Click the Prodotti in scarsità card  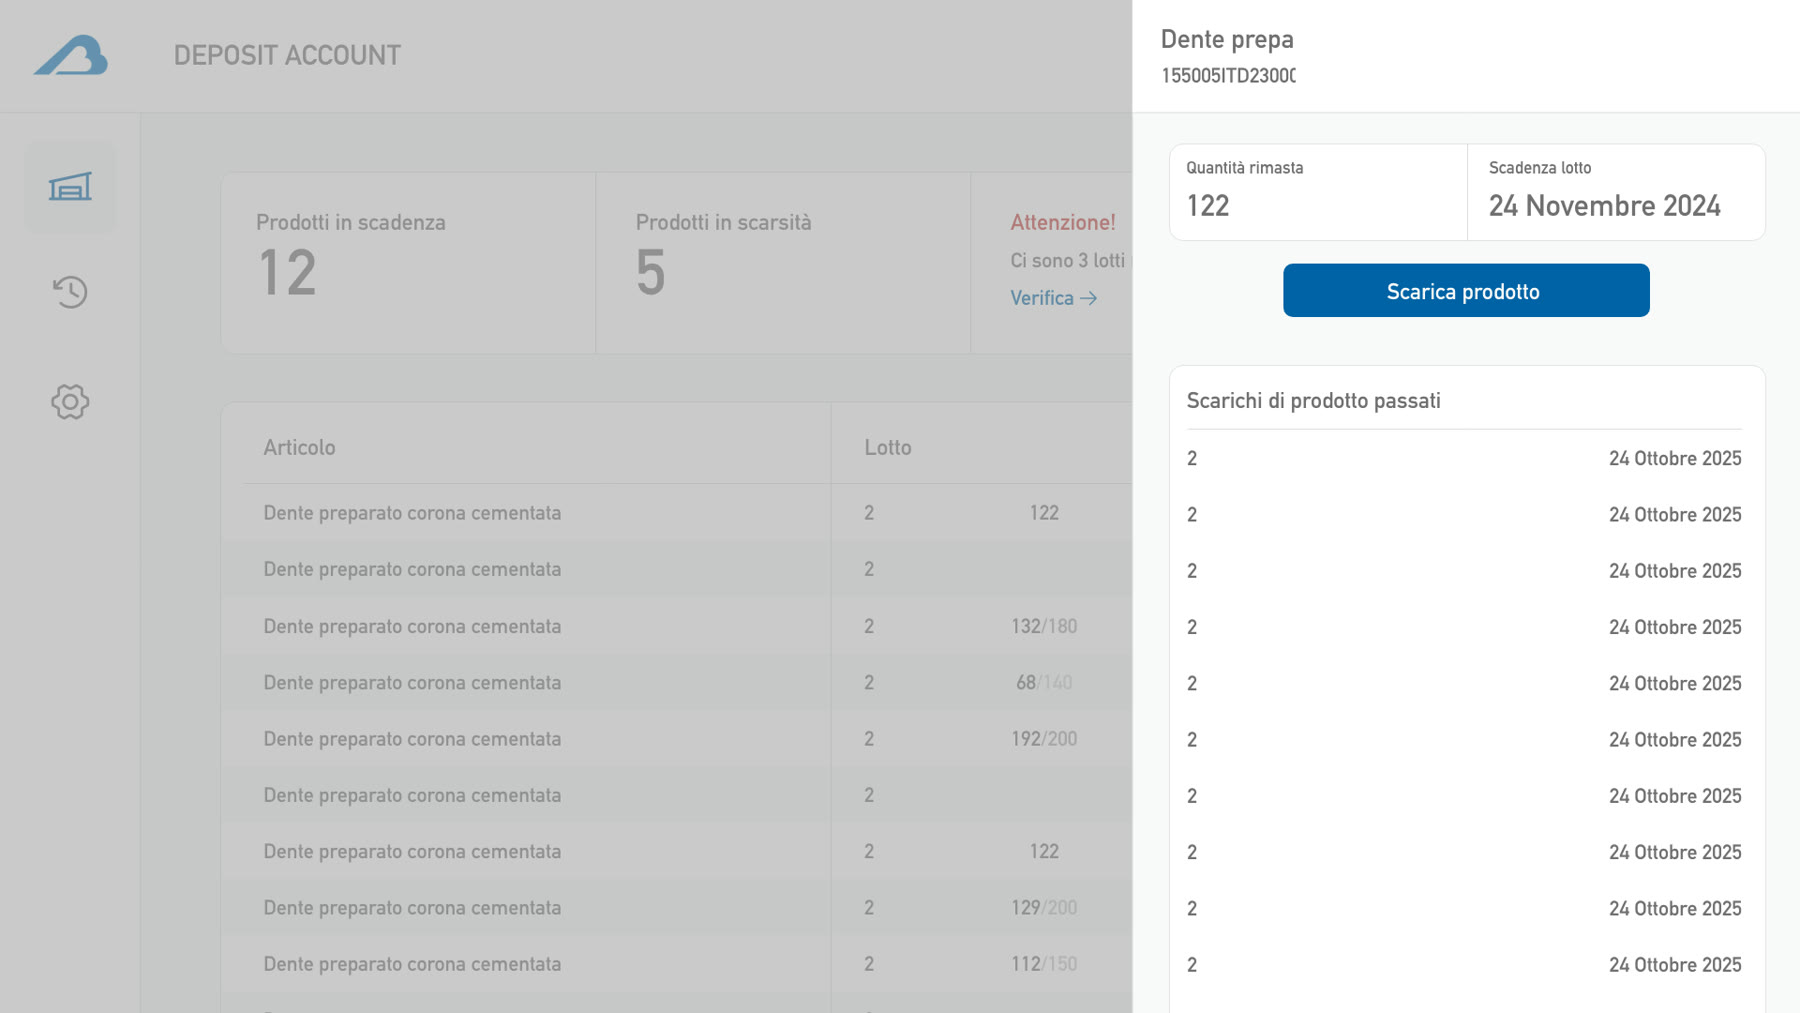(x=783, y=263)
